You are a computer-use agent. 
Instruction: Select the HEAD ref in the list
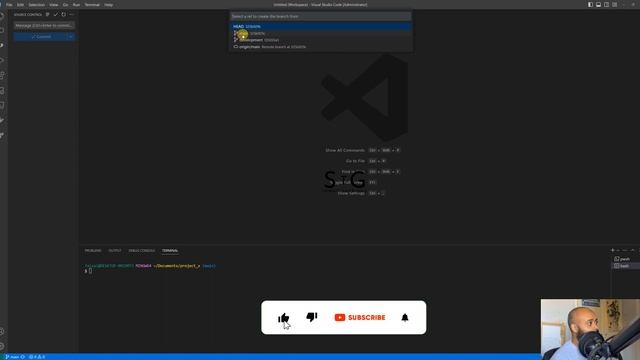click(x=320, y=26)
